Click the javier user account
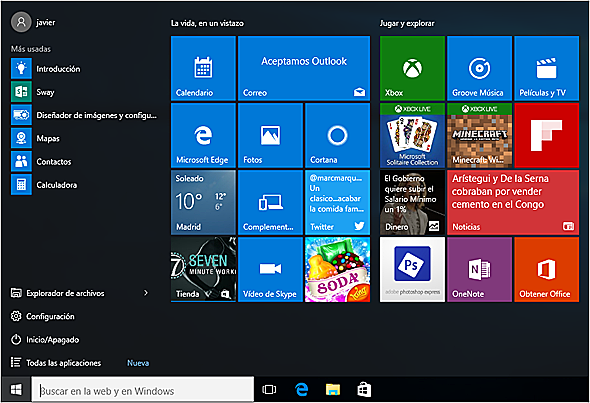 click(x=33, y=22)
